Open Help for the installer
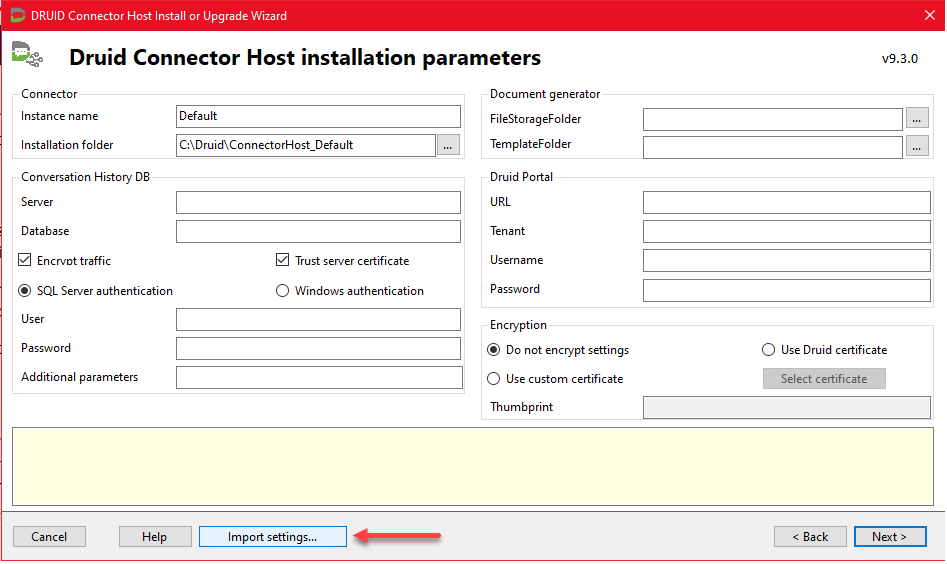The width and height of the screenshot is (947, 564). coord(154,537)
